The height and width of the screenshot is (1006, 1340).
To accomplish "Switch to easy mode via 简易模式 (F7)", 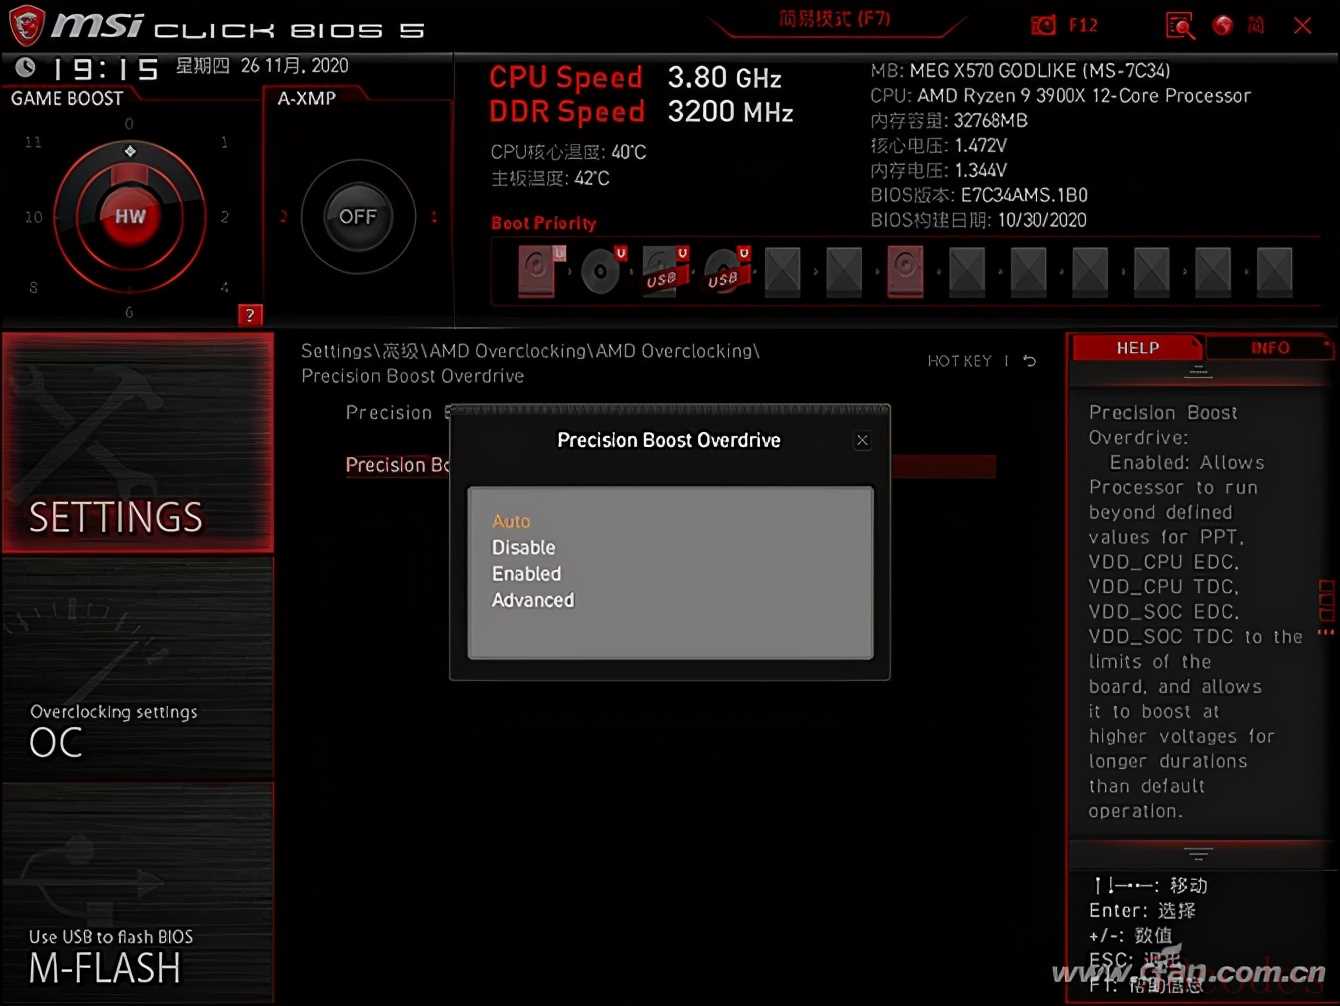I will click(835, 19).
